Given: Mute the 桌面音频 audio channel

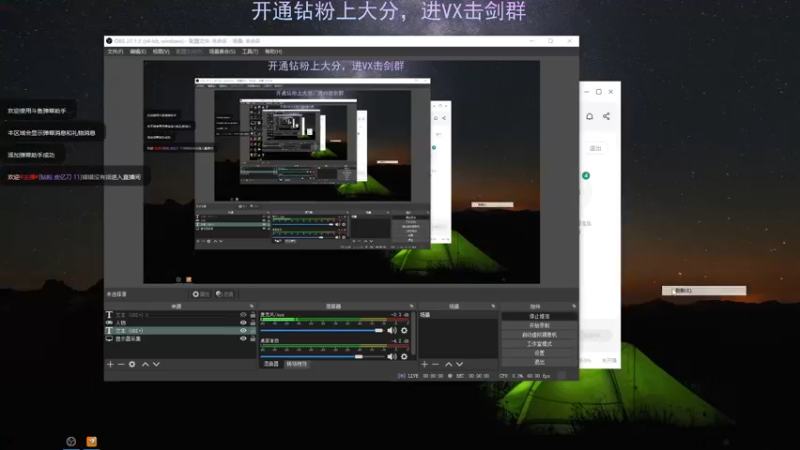Looking at the screenshot, I should pos(392,357).
